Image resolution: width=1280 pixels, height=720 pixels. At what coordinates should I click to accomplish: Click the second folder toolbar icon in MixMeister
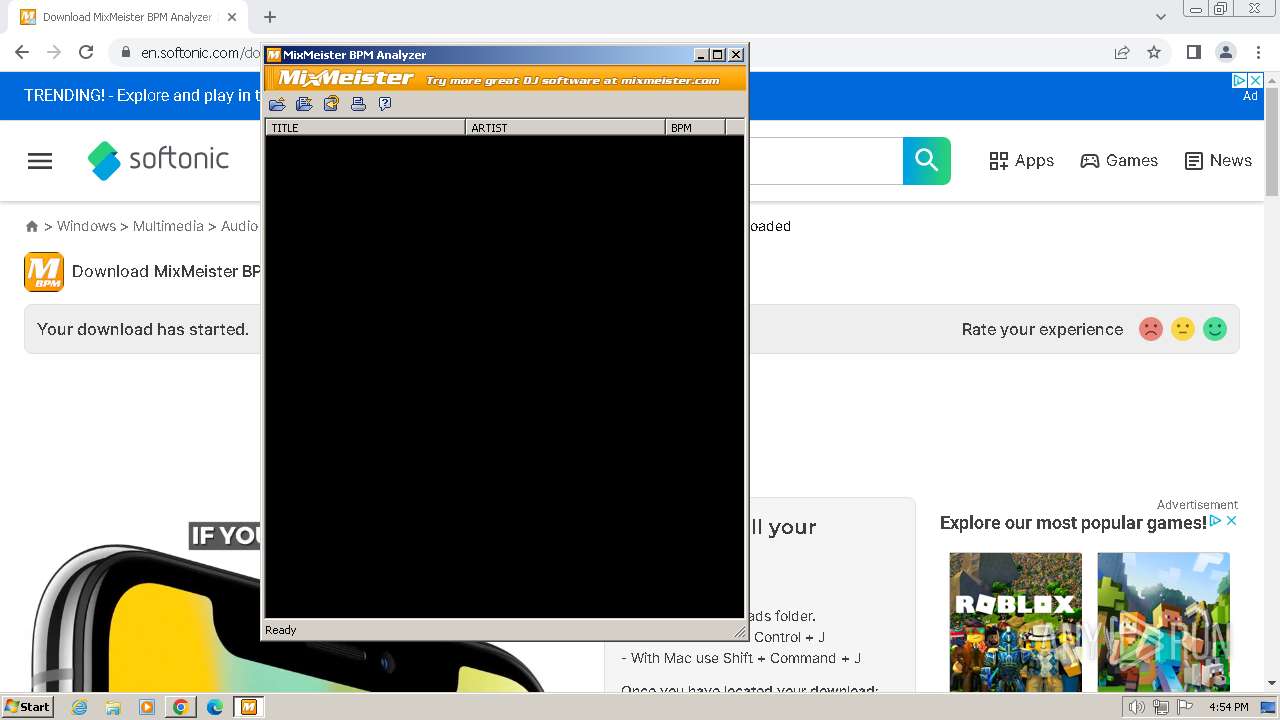pyautogui.click(x=304, y=104)
